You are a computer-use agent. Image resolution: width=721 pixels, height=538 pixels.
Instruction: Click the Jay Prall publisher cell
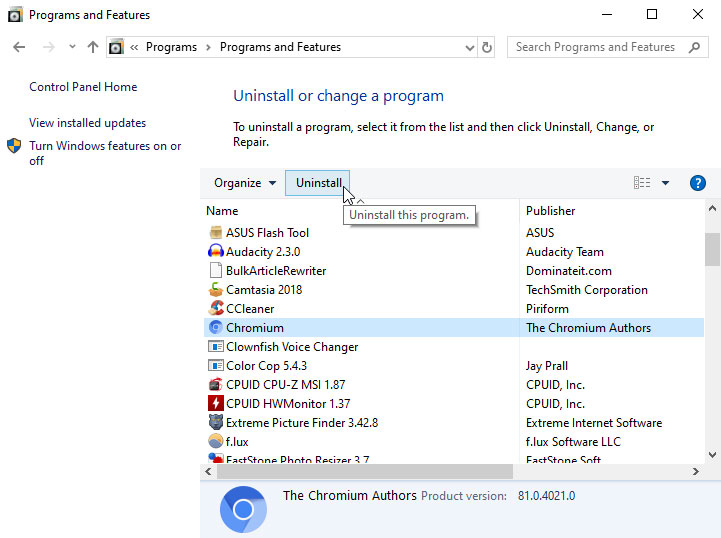(547, 366)
